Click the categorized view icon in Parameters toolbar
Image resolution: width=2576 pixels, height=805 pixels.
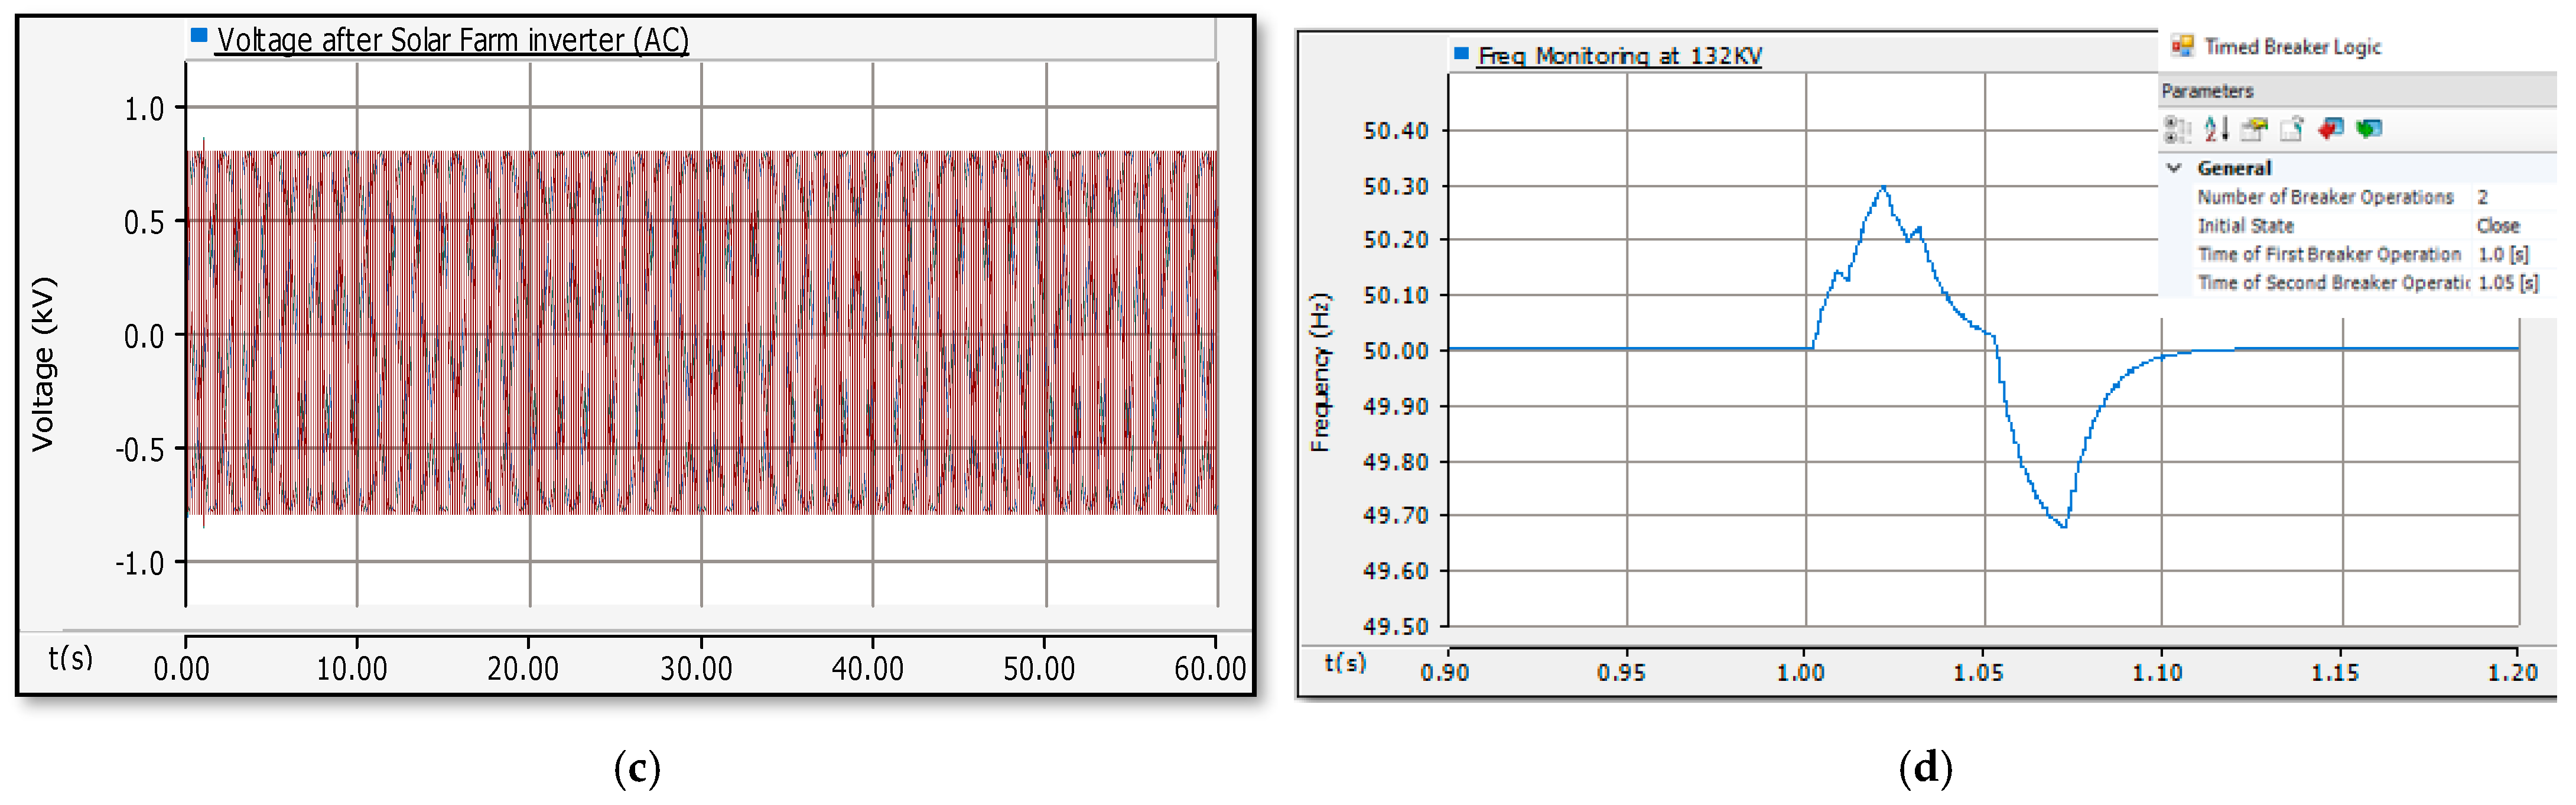click(x=2176, y=129)
